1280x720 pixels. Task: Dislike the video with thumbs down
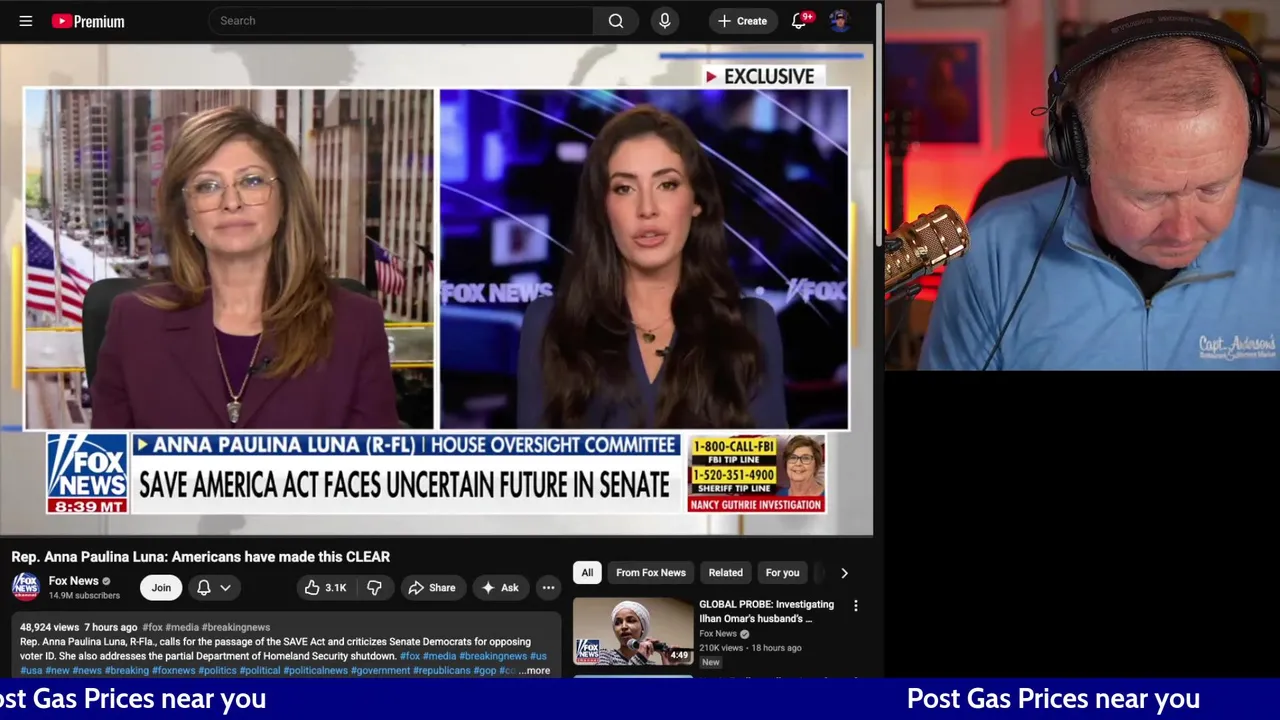pos(375,588)
